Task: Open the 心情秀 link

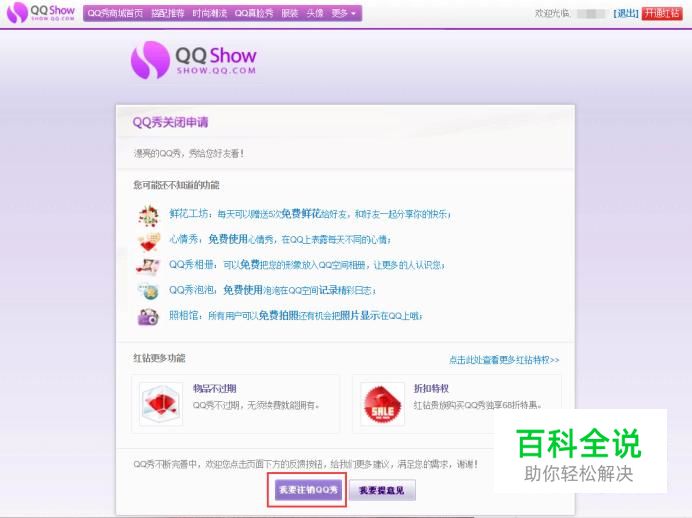Action: click(x=184, y=239)
